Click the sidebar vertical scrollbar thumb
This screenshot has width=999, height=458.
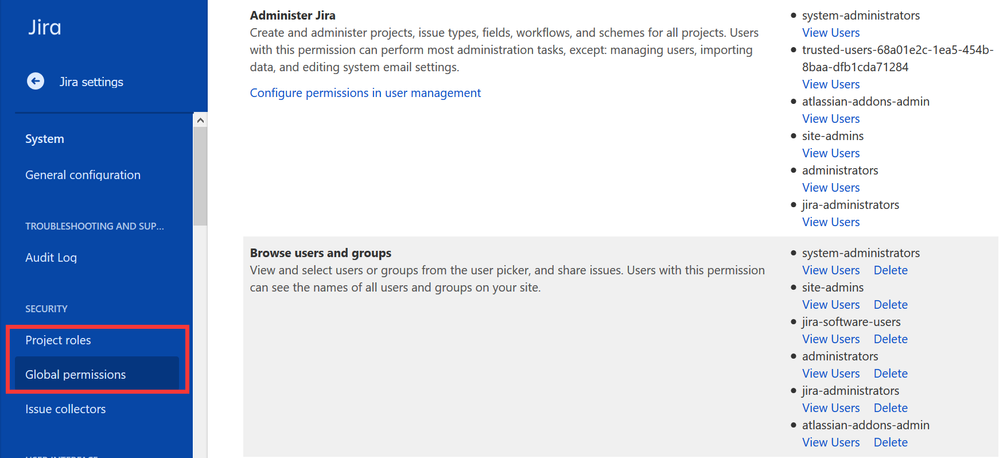click(200, 176)
